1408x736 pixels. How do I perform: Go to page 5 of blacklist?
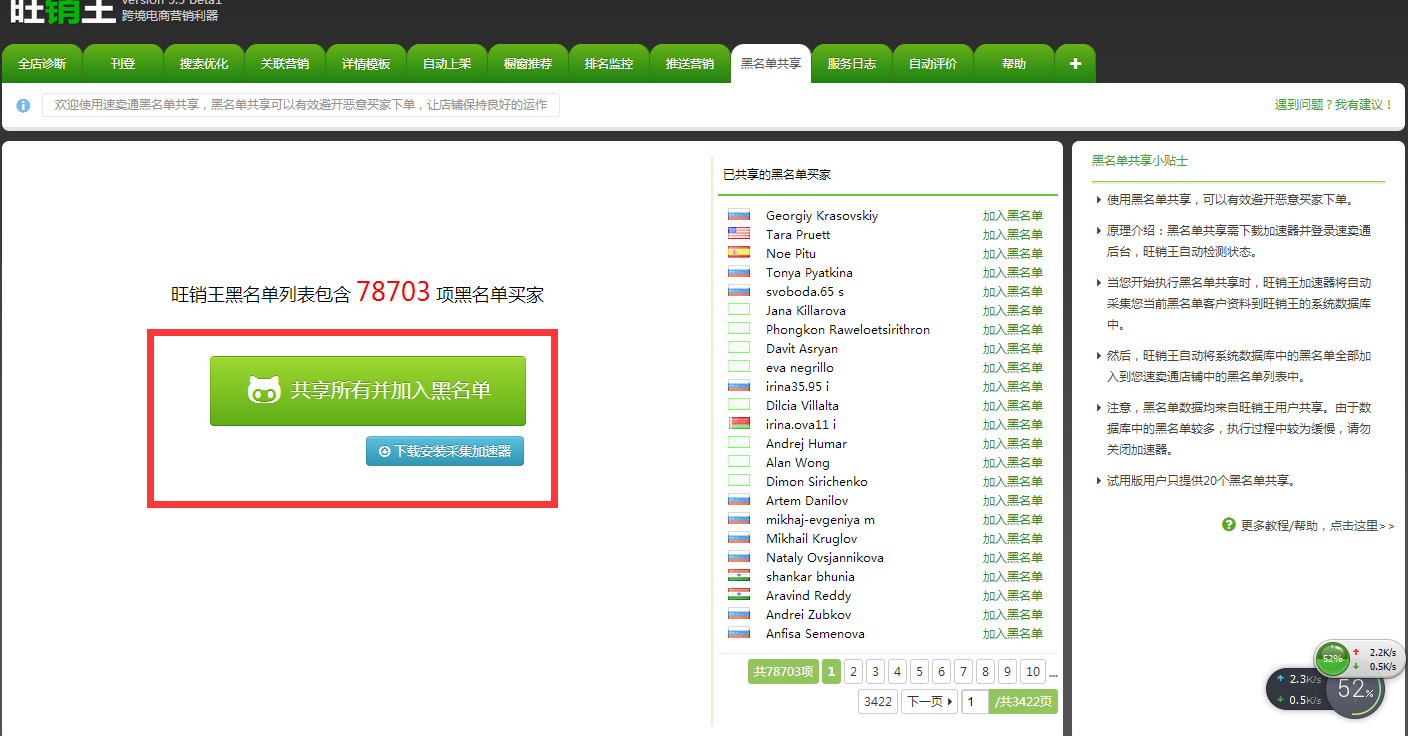(x=919, y=672)
